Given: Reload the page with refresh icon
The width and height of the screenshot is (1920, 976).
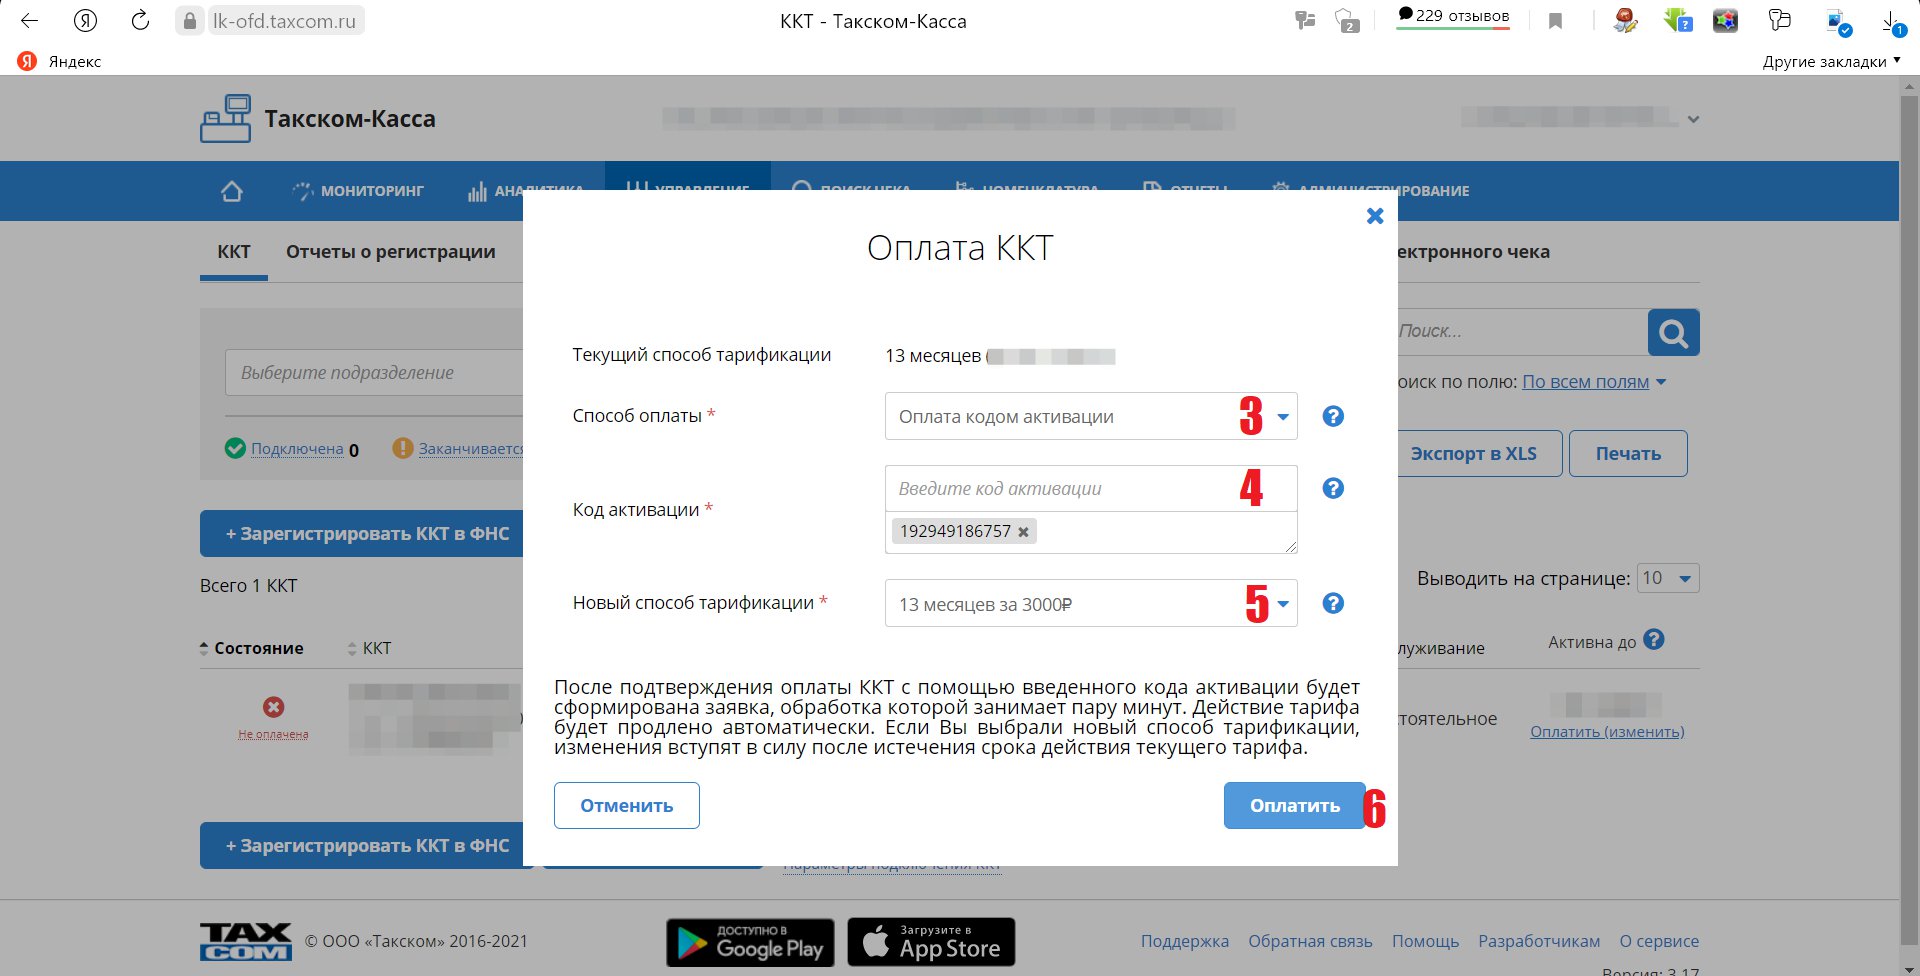Looking at the screenshot, I should (x=140, y=21).
